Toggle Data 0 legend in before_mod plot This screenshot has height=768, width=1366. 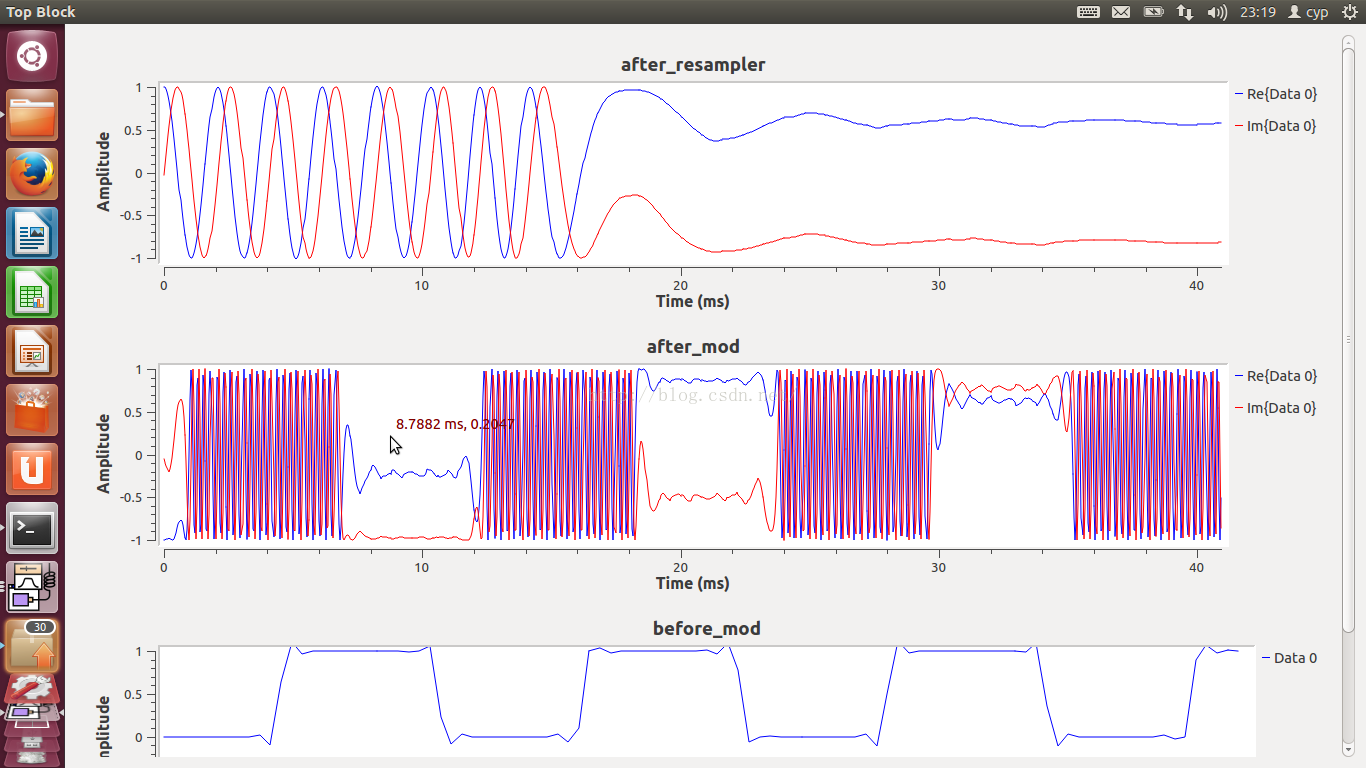point(1289,658)
